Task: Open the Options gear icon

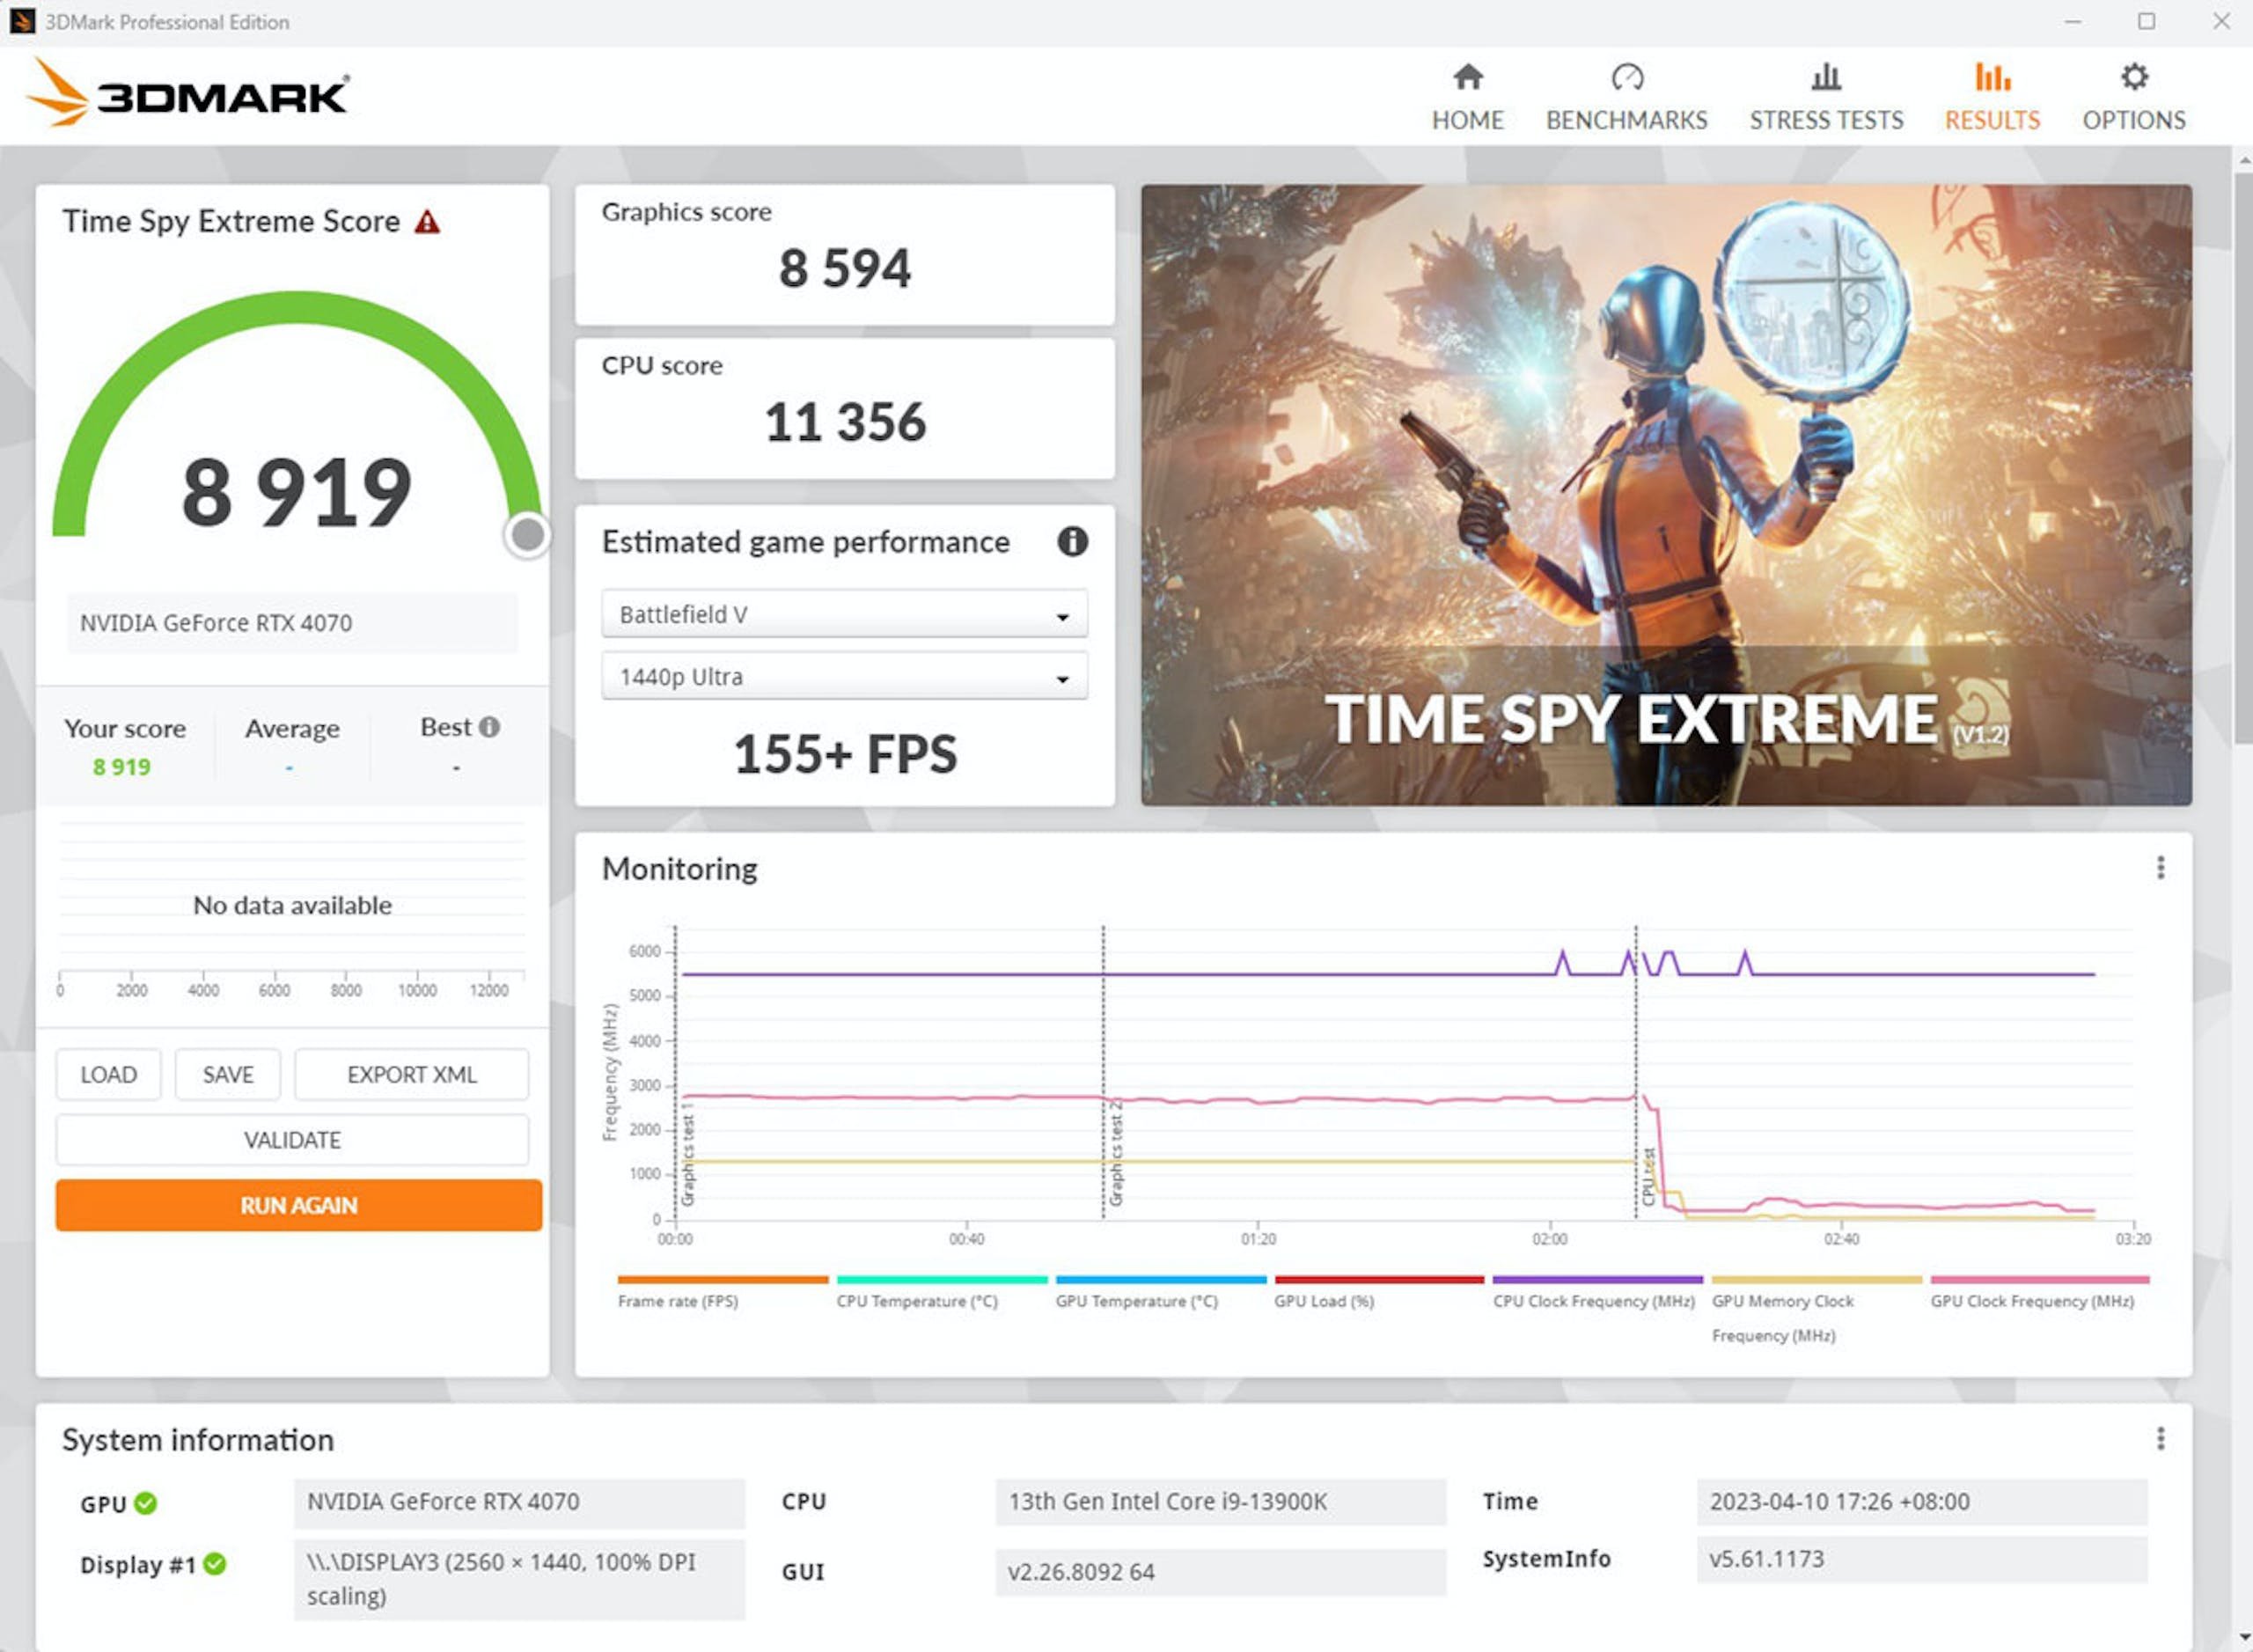Action: coord(2133,77)
